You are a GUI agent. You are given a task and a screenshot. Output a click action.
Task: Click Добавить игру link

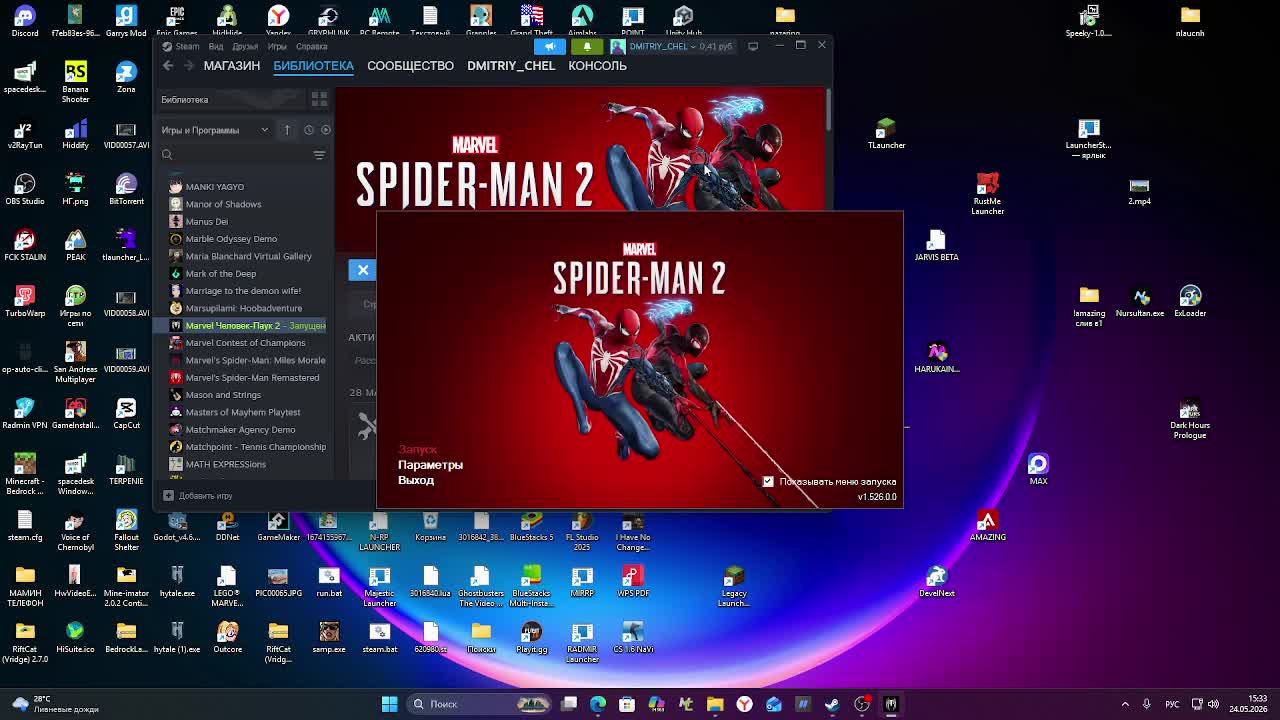point(206,496)
